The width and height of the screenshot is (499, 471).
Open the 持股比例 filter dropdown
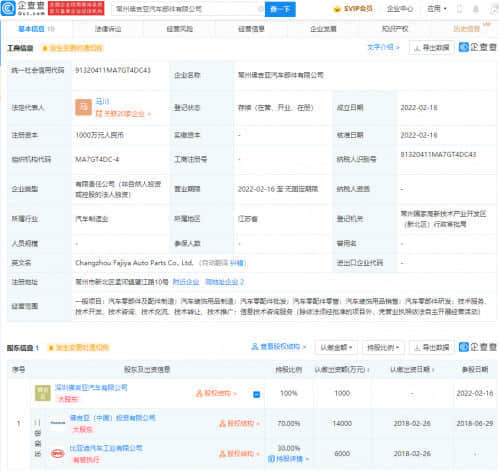tap(383, 348)
